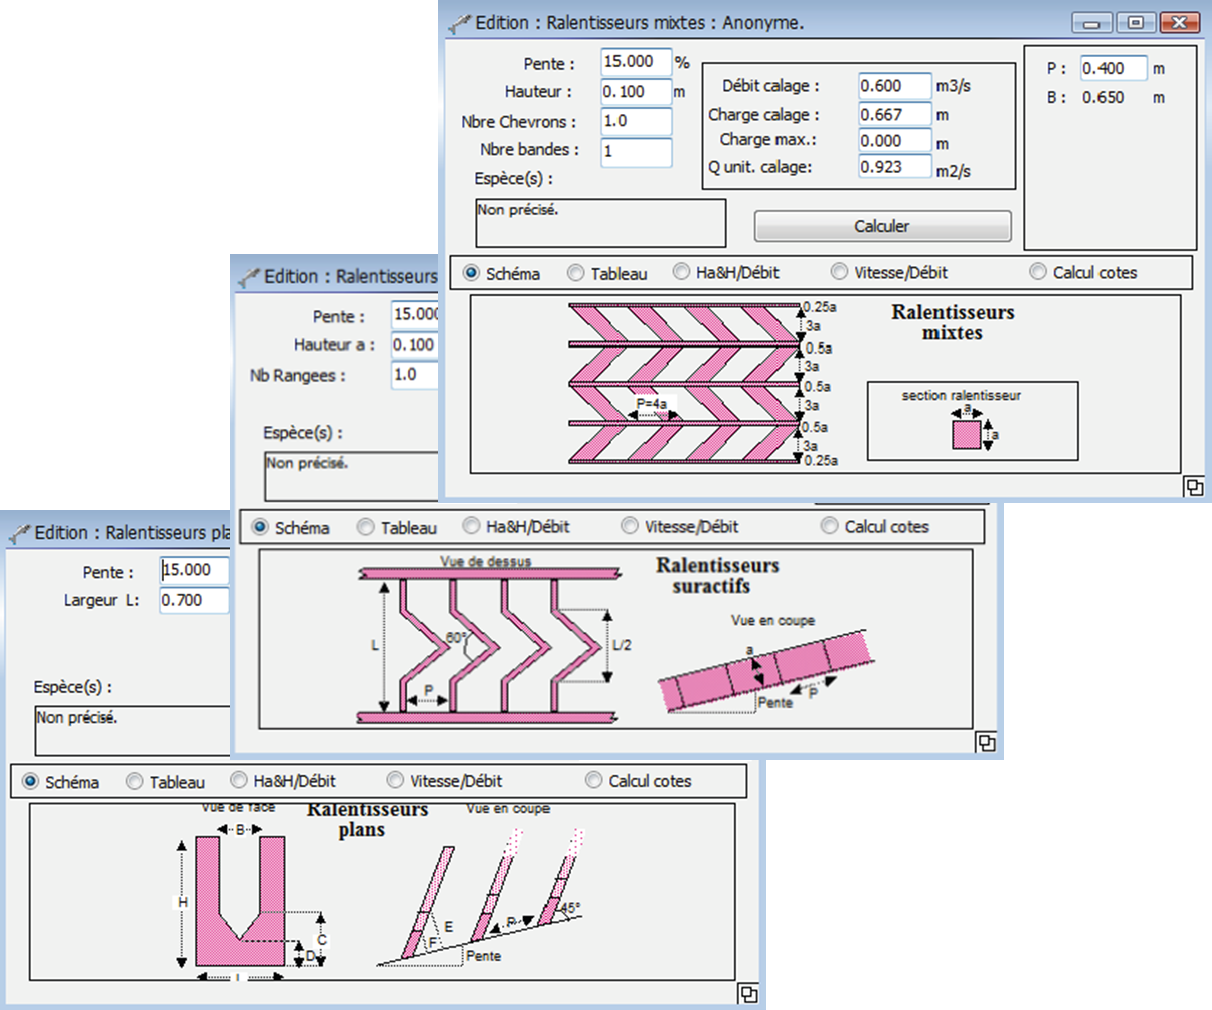The image size is (1212, 1010).
Task: Click the title bar icon of the Ralentisseurs plans window
Action: click(x=19, y=533)
